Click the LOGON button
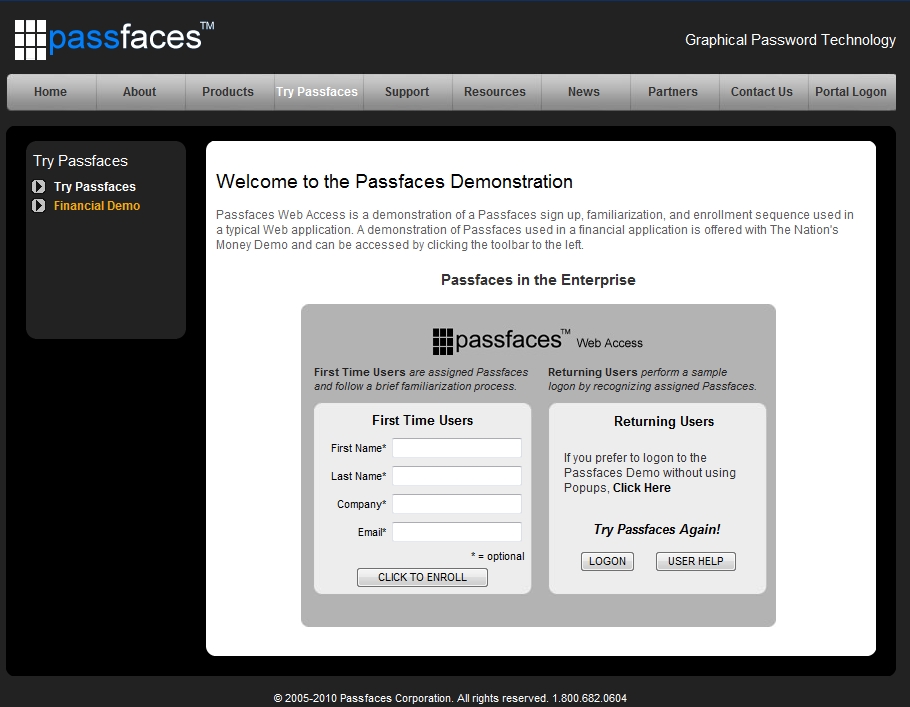Image resolution: width=910 pixels, height=707 pixels. [608, 561]
